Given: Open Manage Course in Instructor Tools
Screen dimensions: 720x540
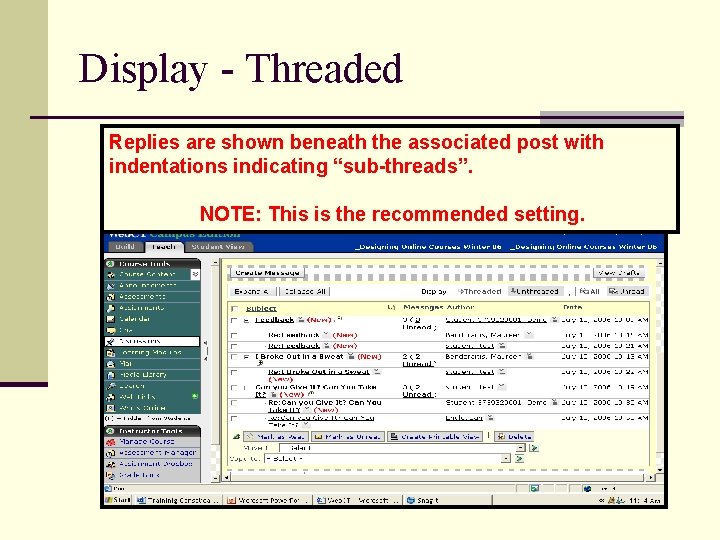Looking at the screenshot, I should tap(146, 442).
